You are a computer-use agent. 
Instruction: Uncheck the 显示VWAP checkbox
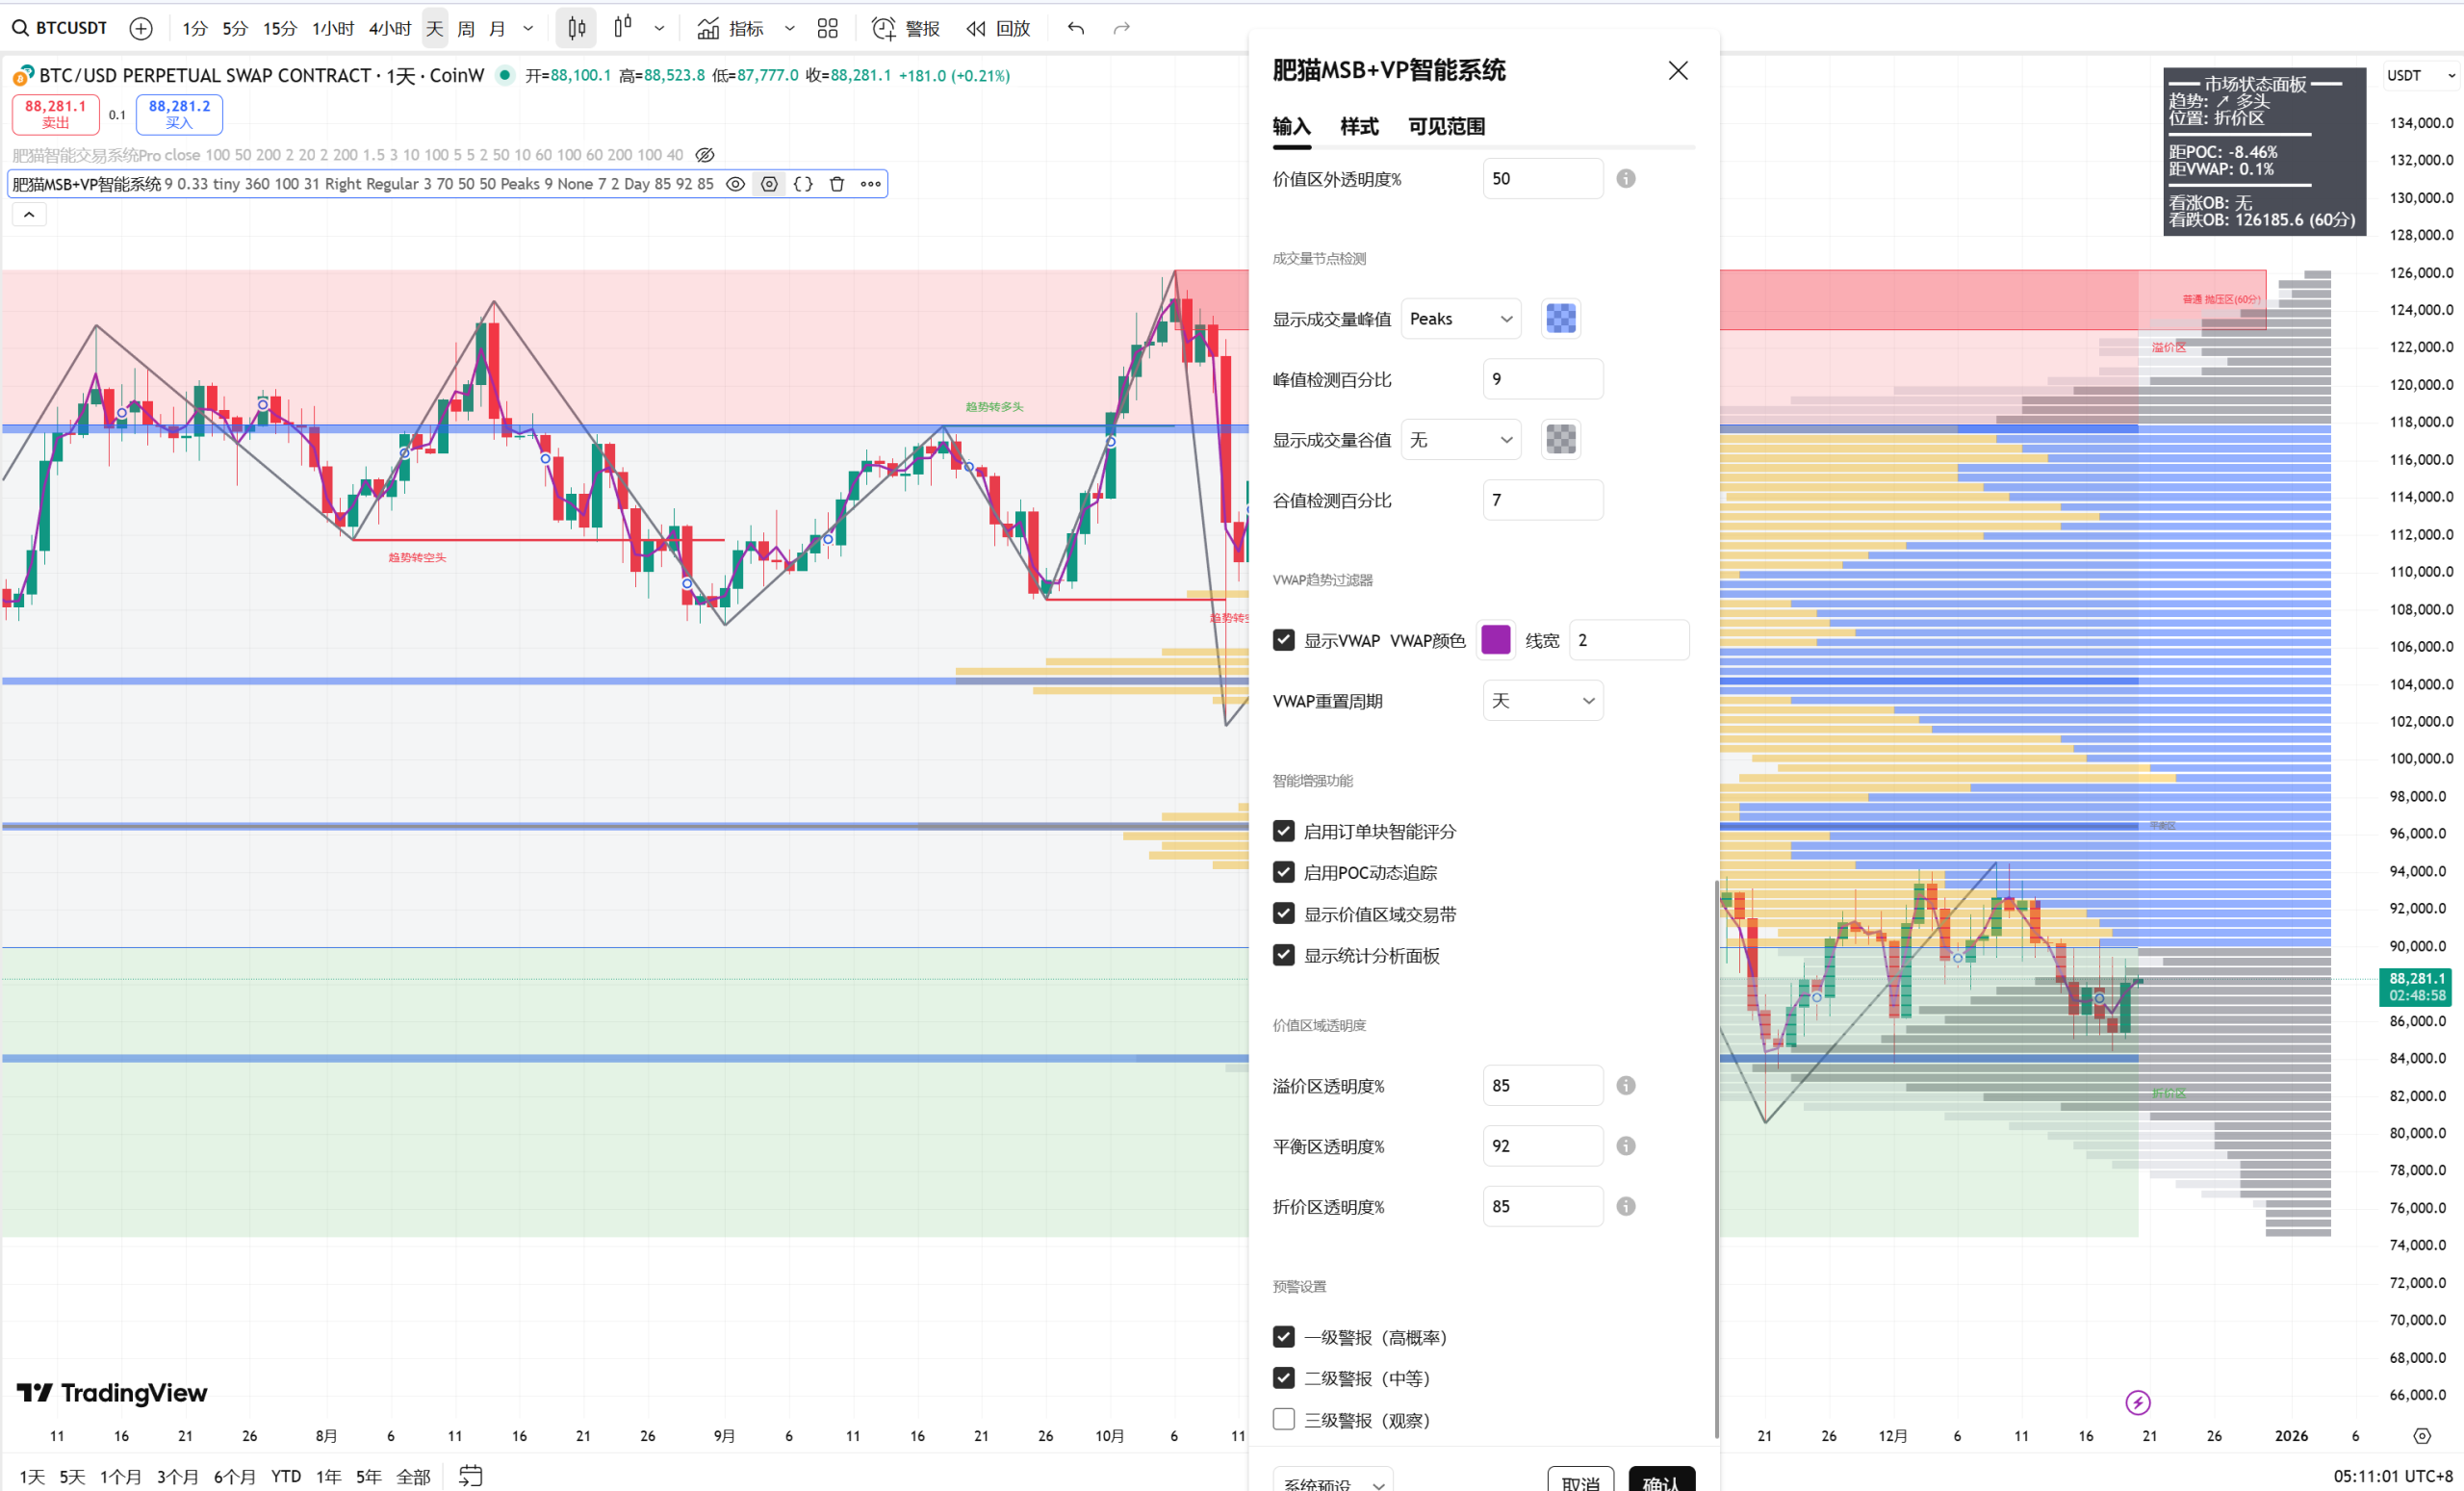coord(1284,640)
